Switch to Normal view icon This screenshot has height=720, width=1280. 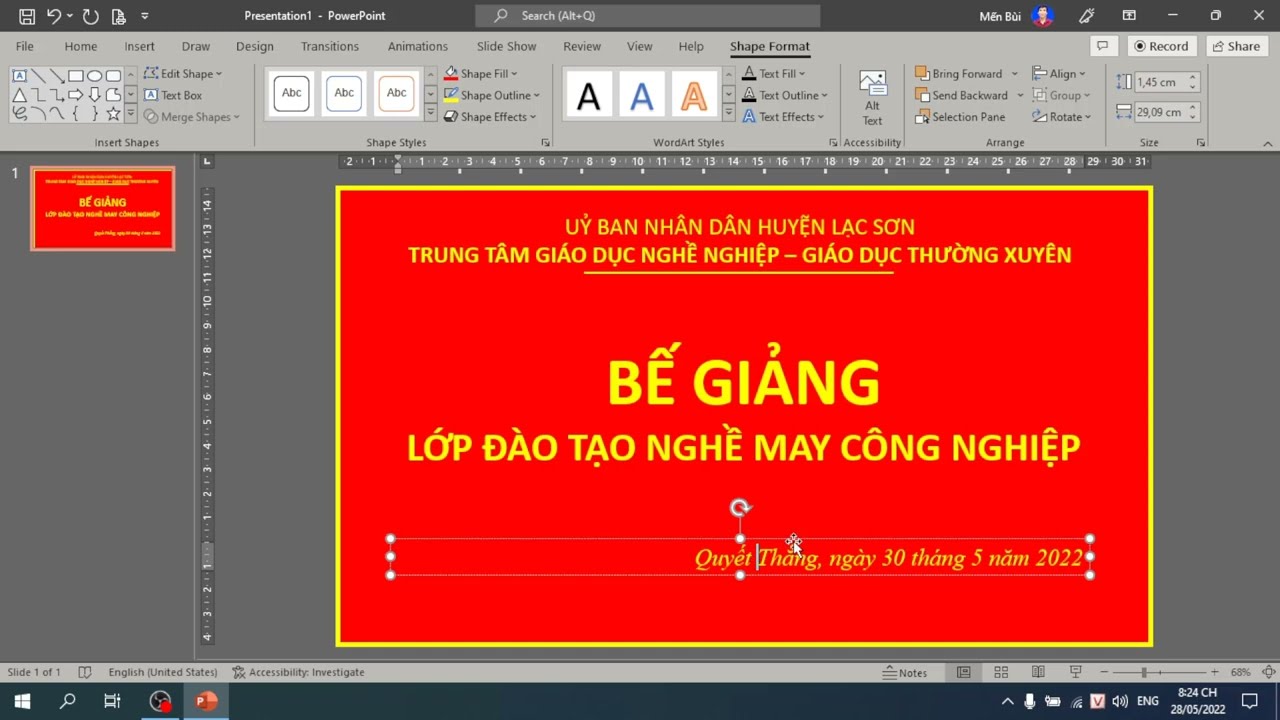963,672
